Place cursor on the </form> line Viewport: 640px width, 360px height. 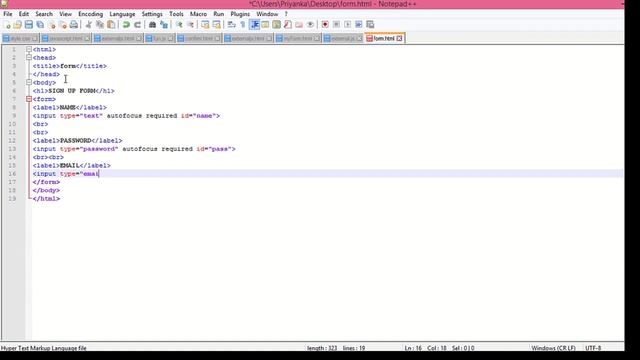[46, 182]
